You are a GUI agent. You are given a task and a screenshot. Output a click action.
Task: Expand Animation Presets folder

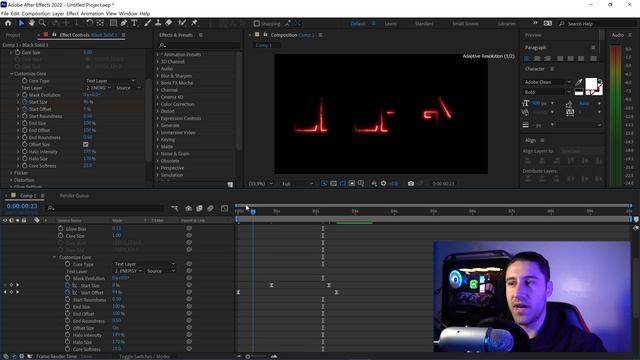(x=158, y=54)
